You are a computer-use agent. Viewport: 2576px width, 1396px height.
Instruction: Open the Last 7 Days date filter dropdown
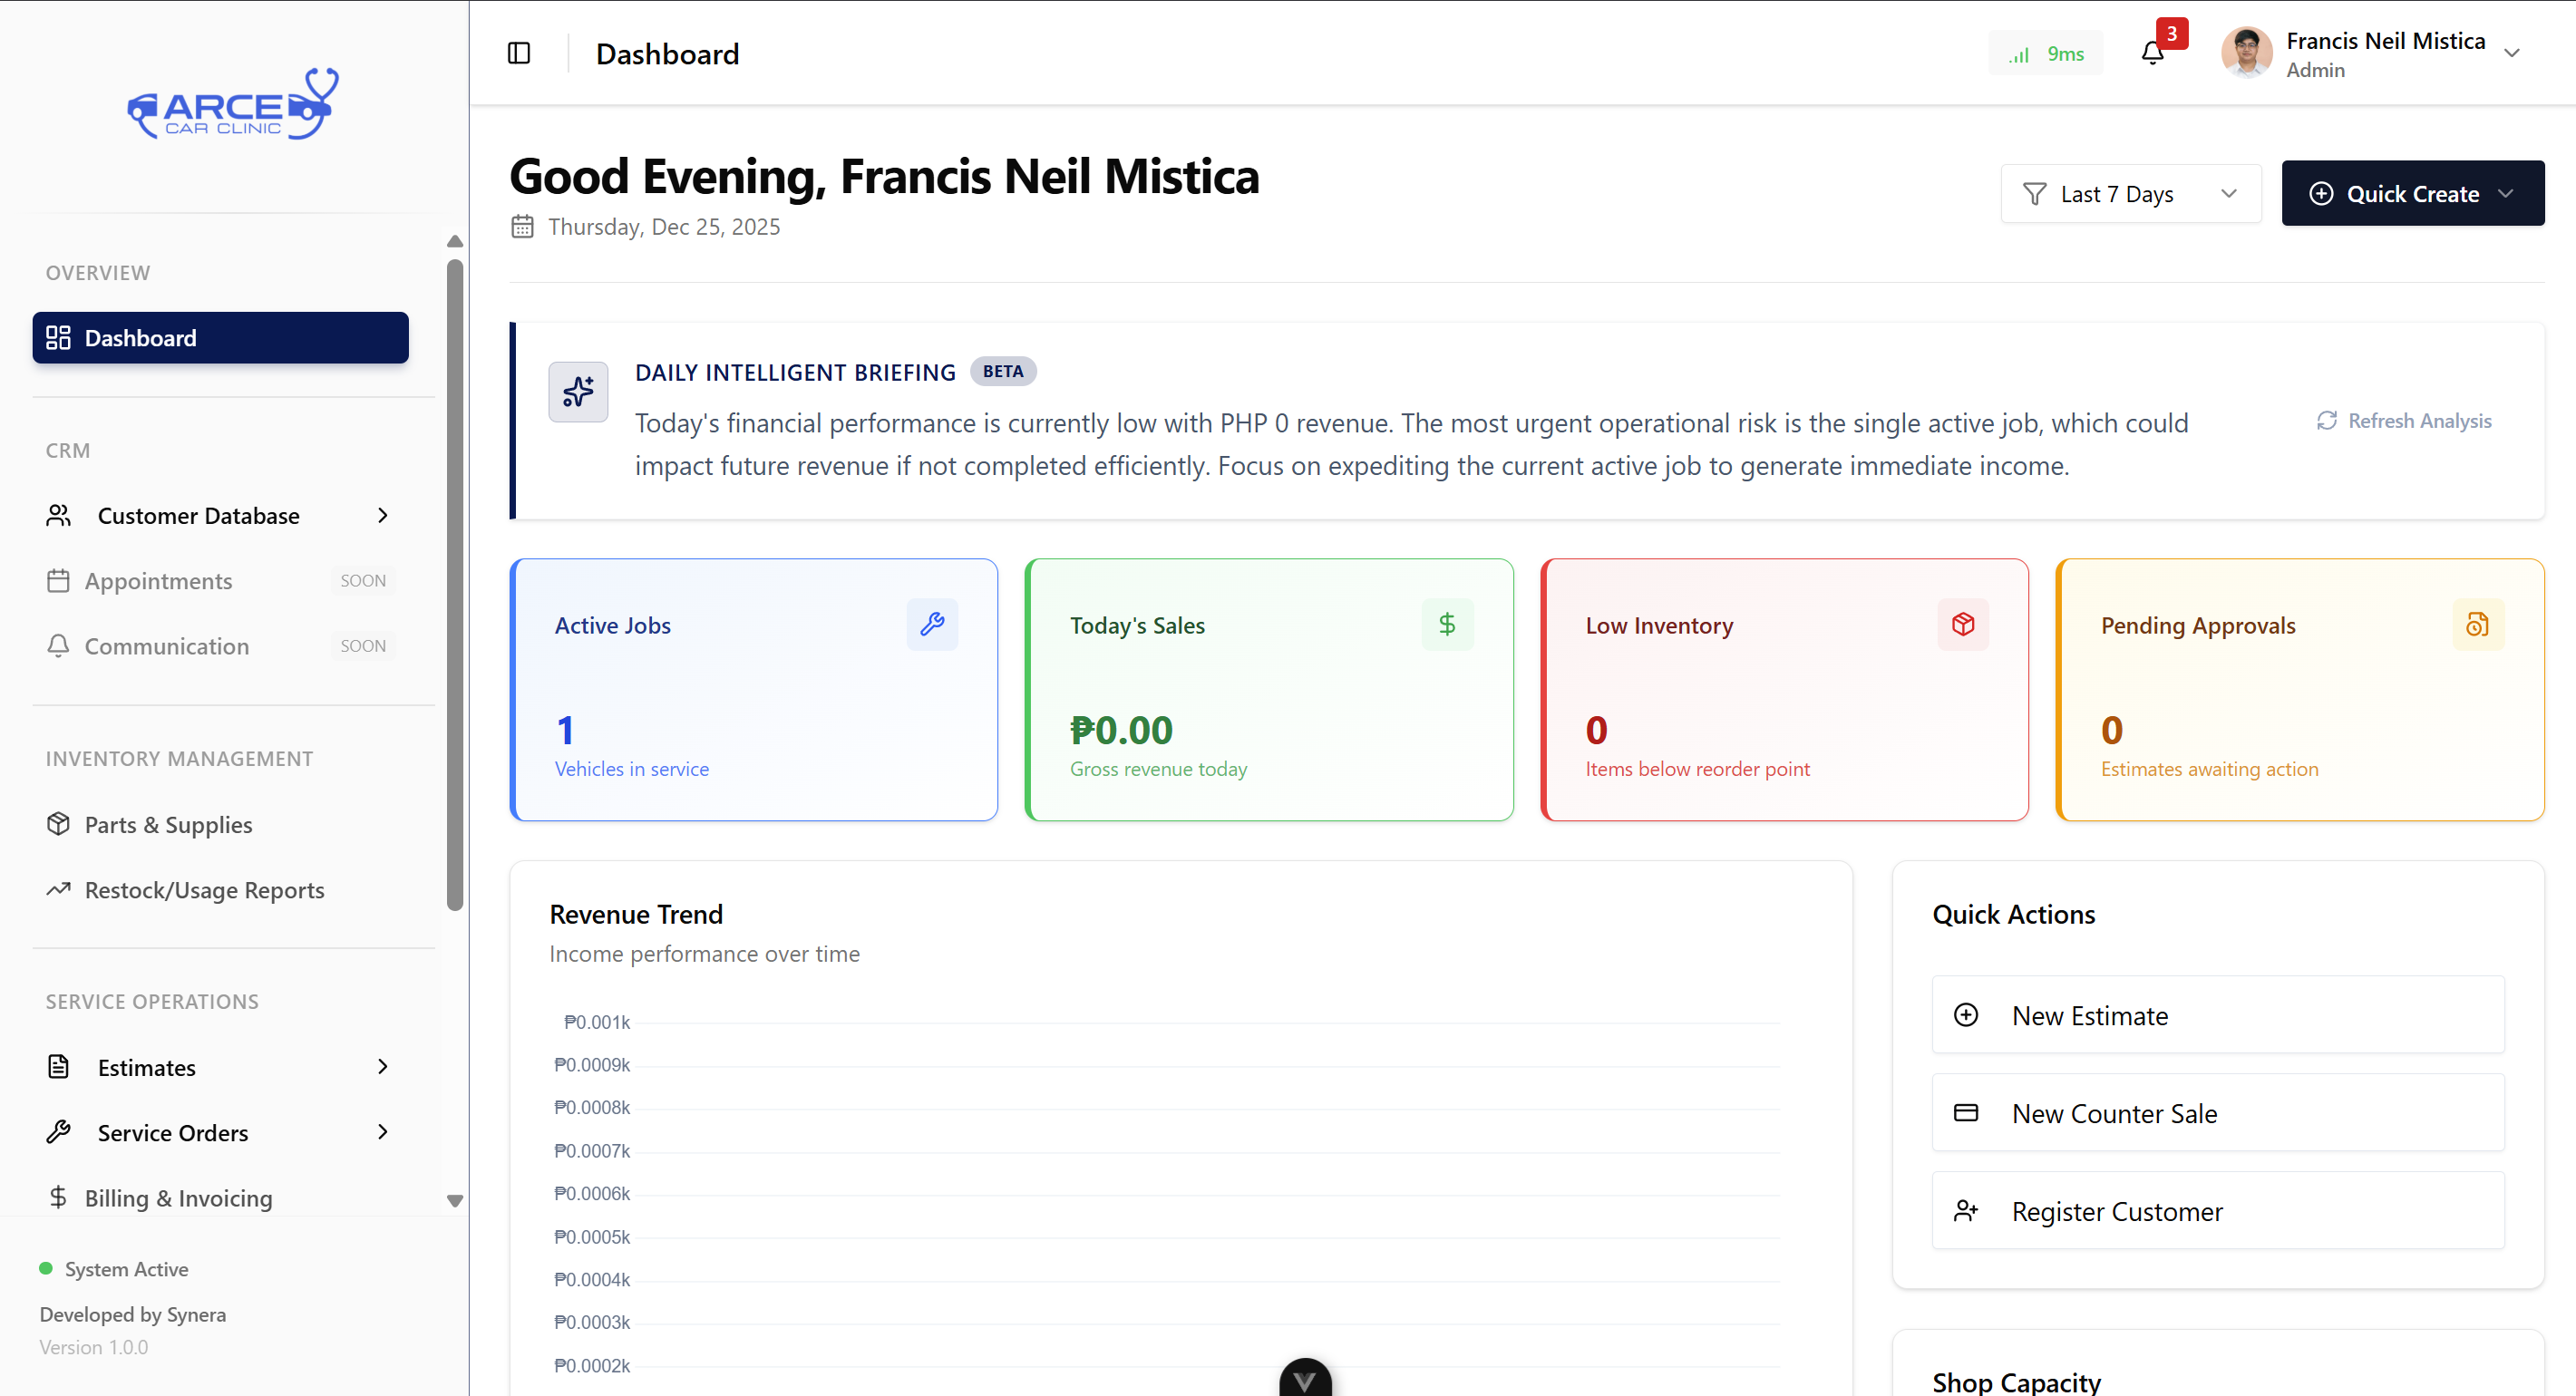point(2130,193)
